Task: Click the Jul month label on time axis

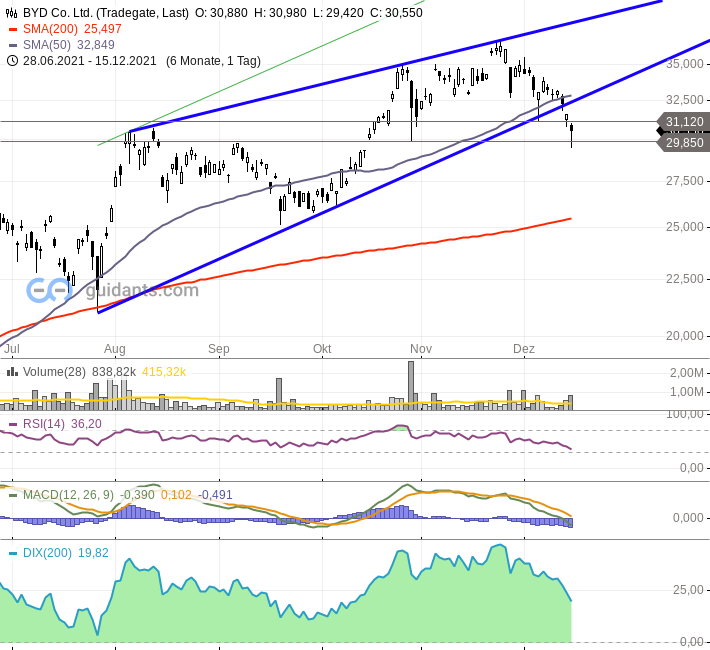Action: point(12,349)
